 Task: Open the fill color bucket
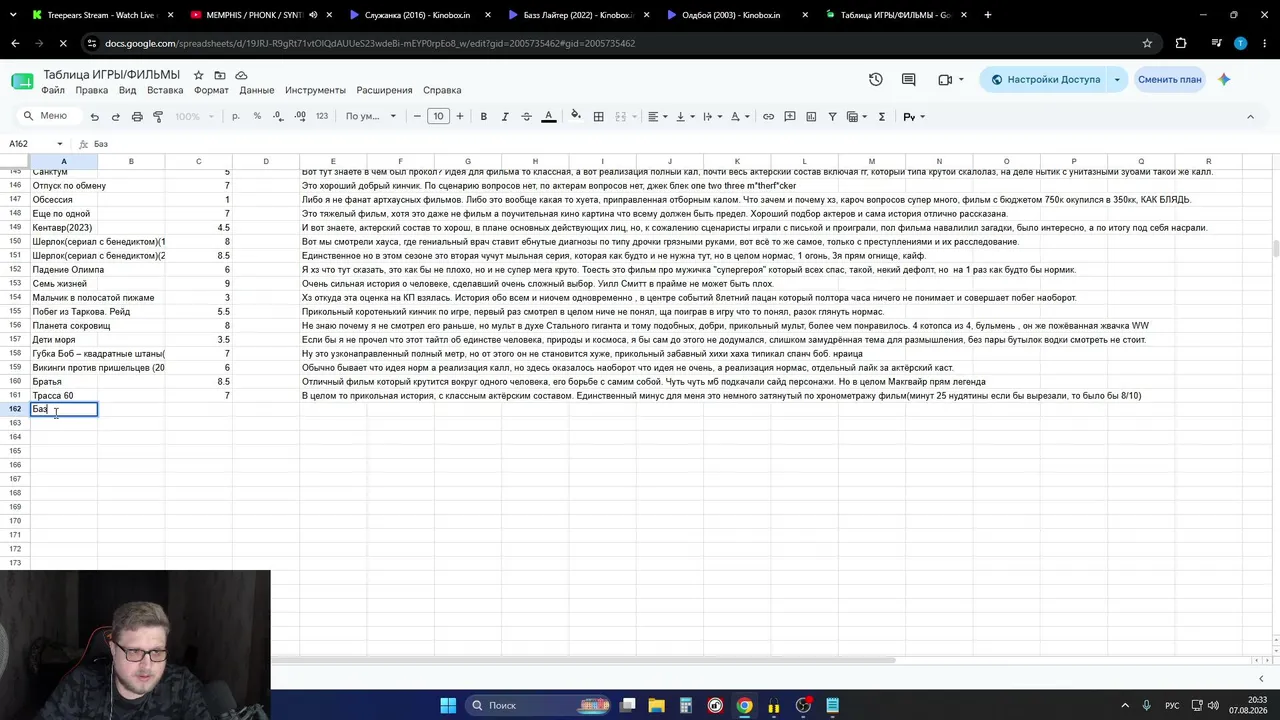tap(576, 116)
